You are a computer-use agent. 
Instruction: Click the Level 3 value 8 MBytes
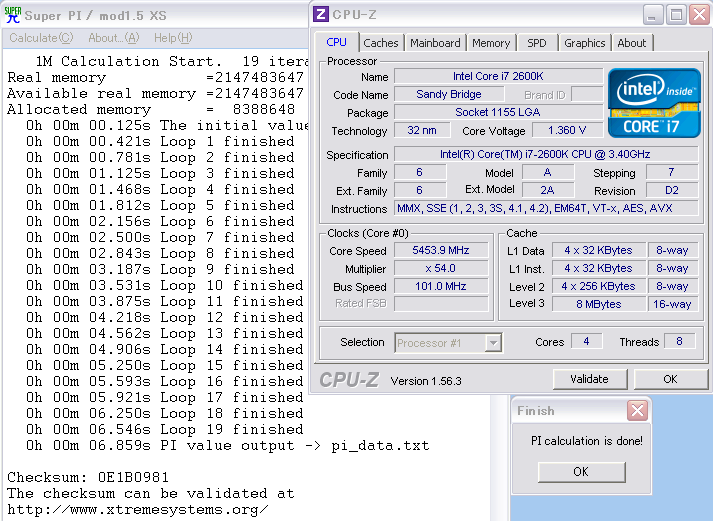pyautogui.click(x=598, y=304)
